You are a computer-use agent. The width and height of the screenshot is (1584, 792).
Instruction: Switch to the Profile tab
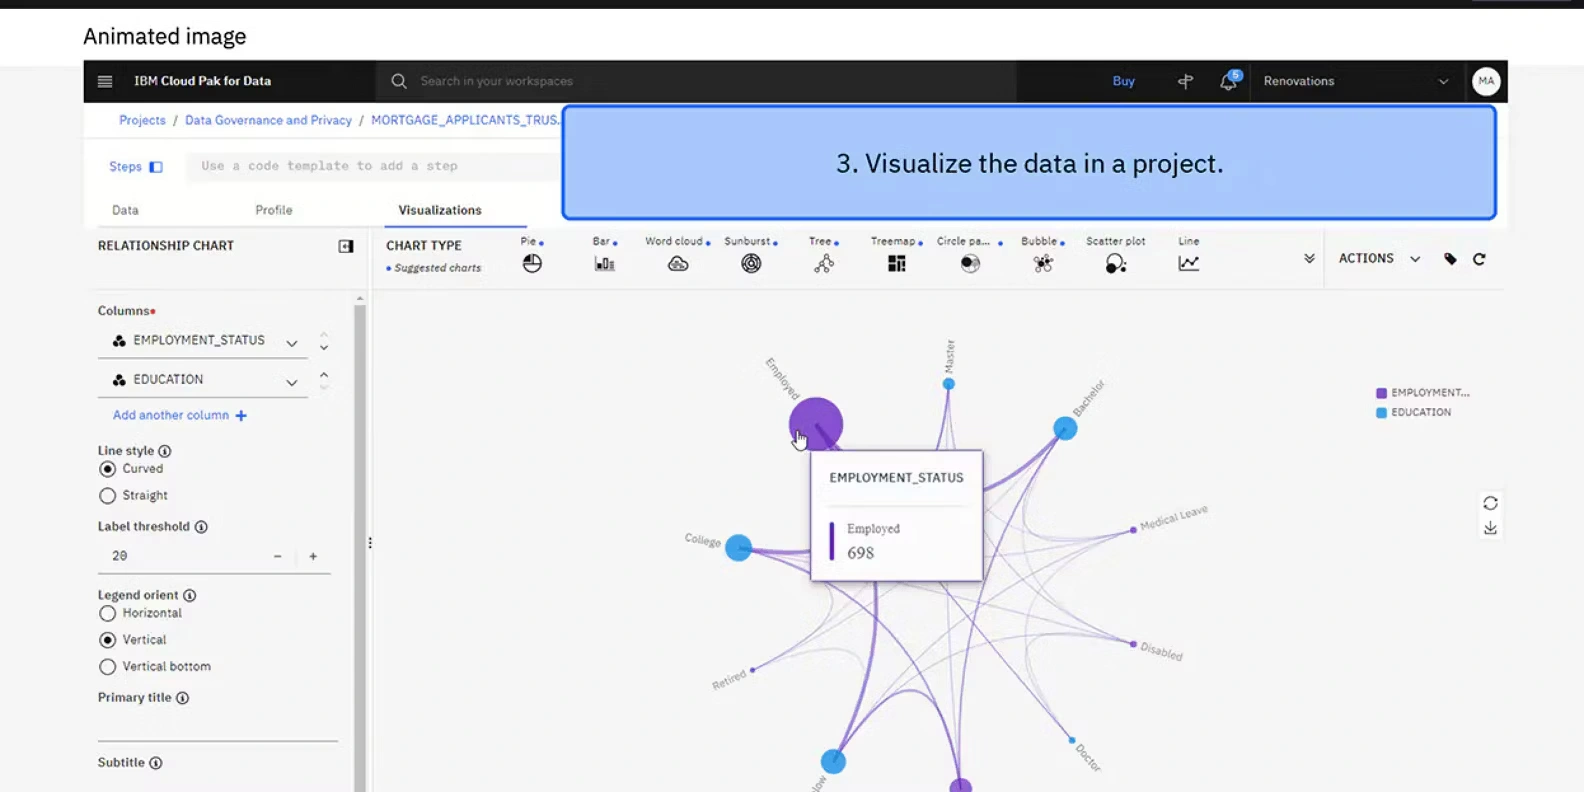coord(273,210)
